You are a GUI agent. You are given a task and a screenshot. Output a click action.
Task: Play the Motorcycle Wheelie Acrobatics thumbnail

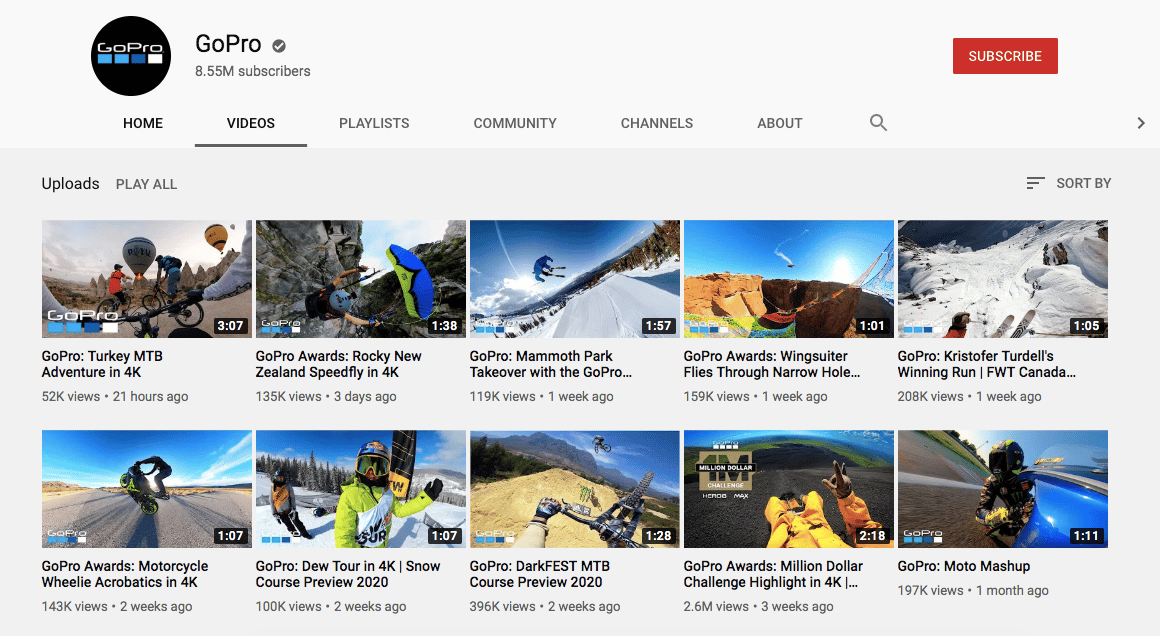146,489
